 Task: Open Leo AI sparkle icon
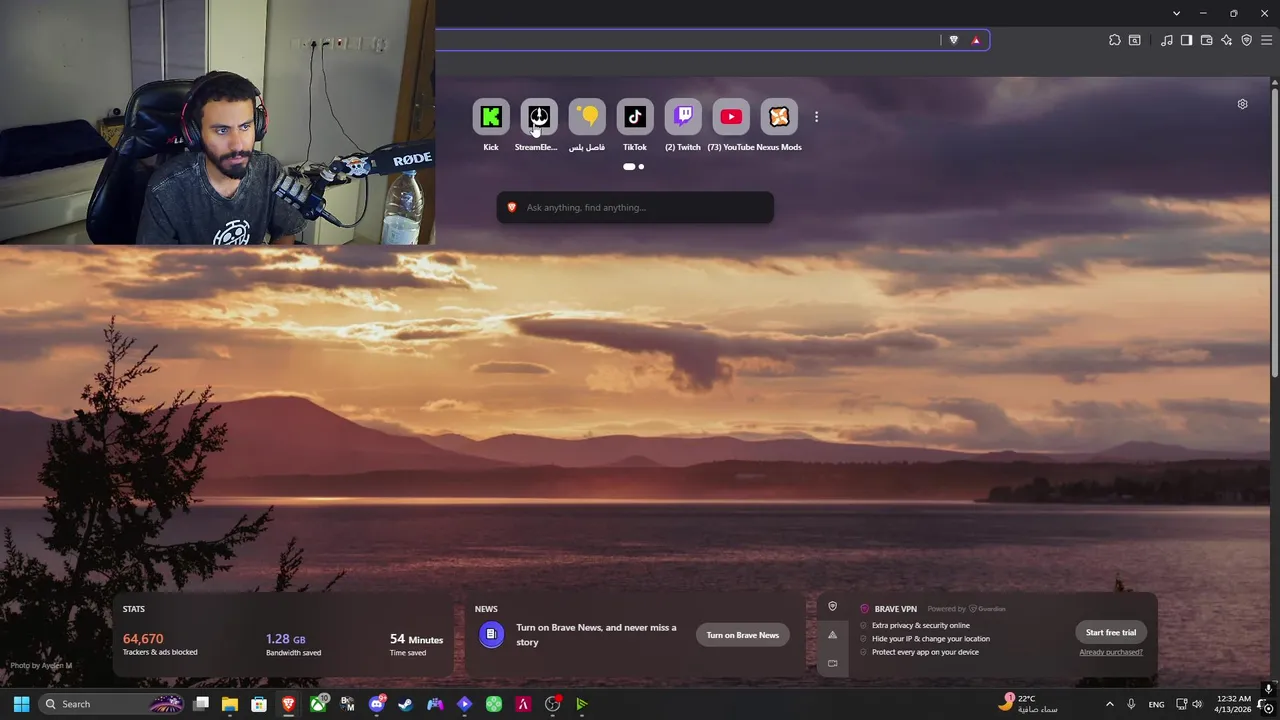(1226, 40)
